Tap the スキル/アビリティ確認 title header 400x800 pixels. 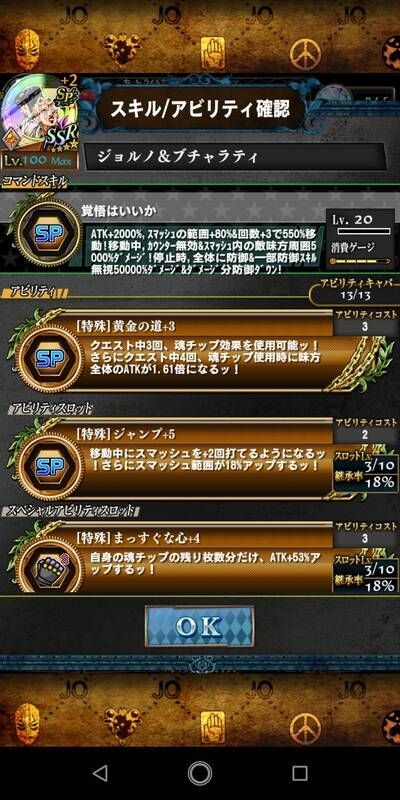coord(201,108)
